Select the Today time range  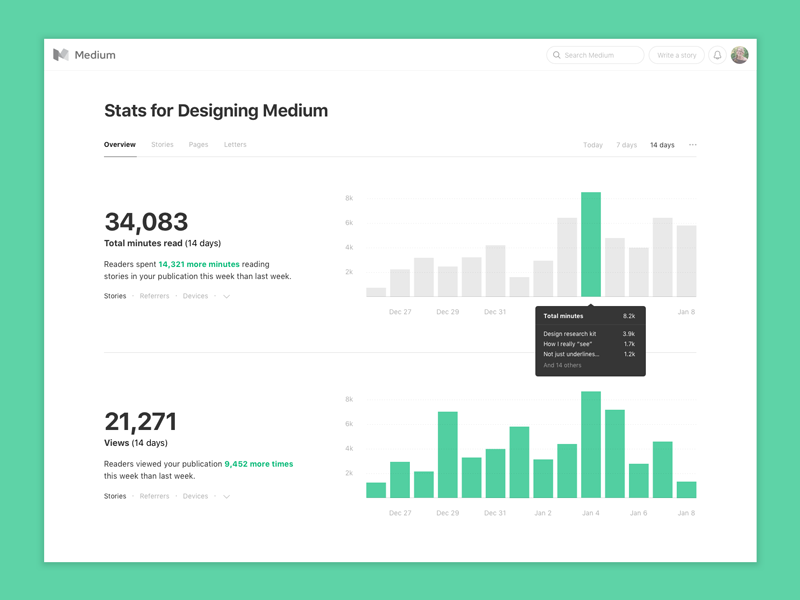593,145
